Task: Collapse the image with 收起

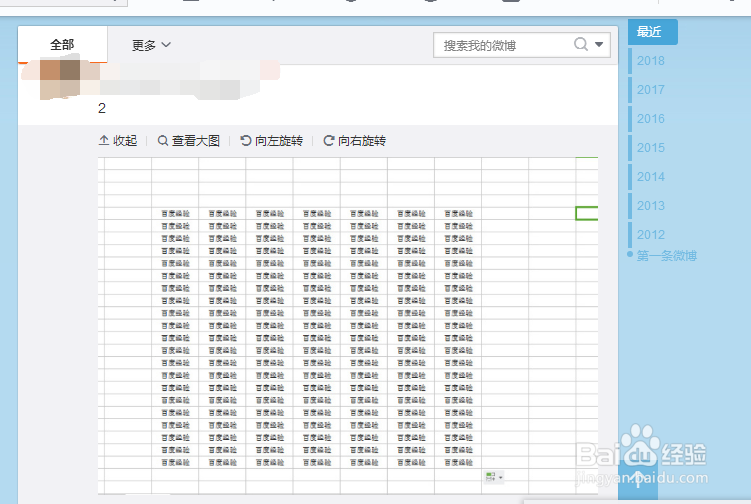Action: coord(118,140)
